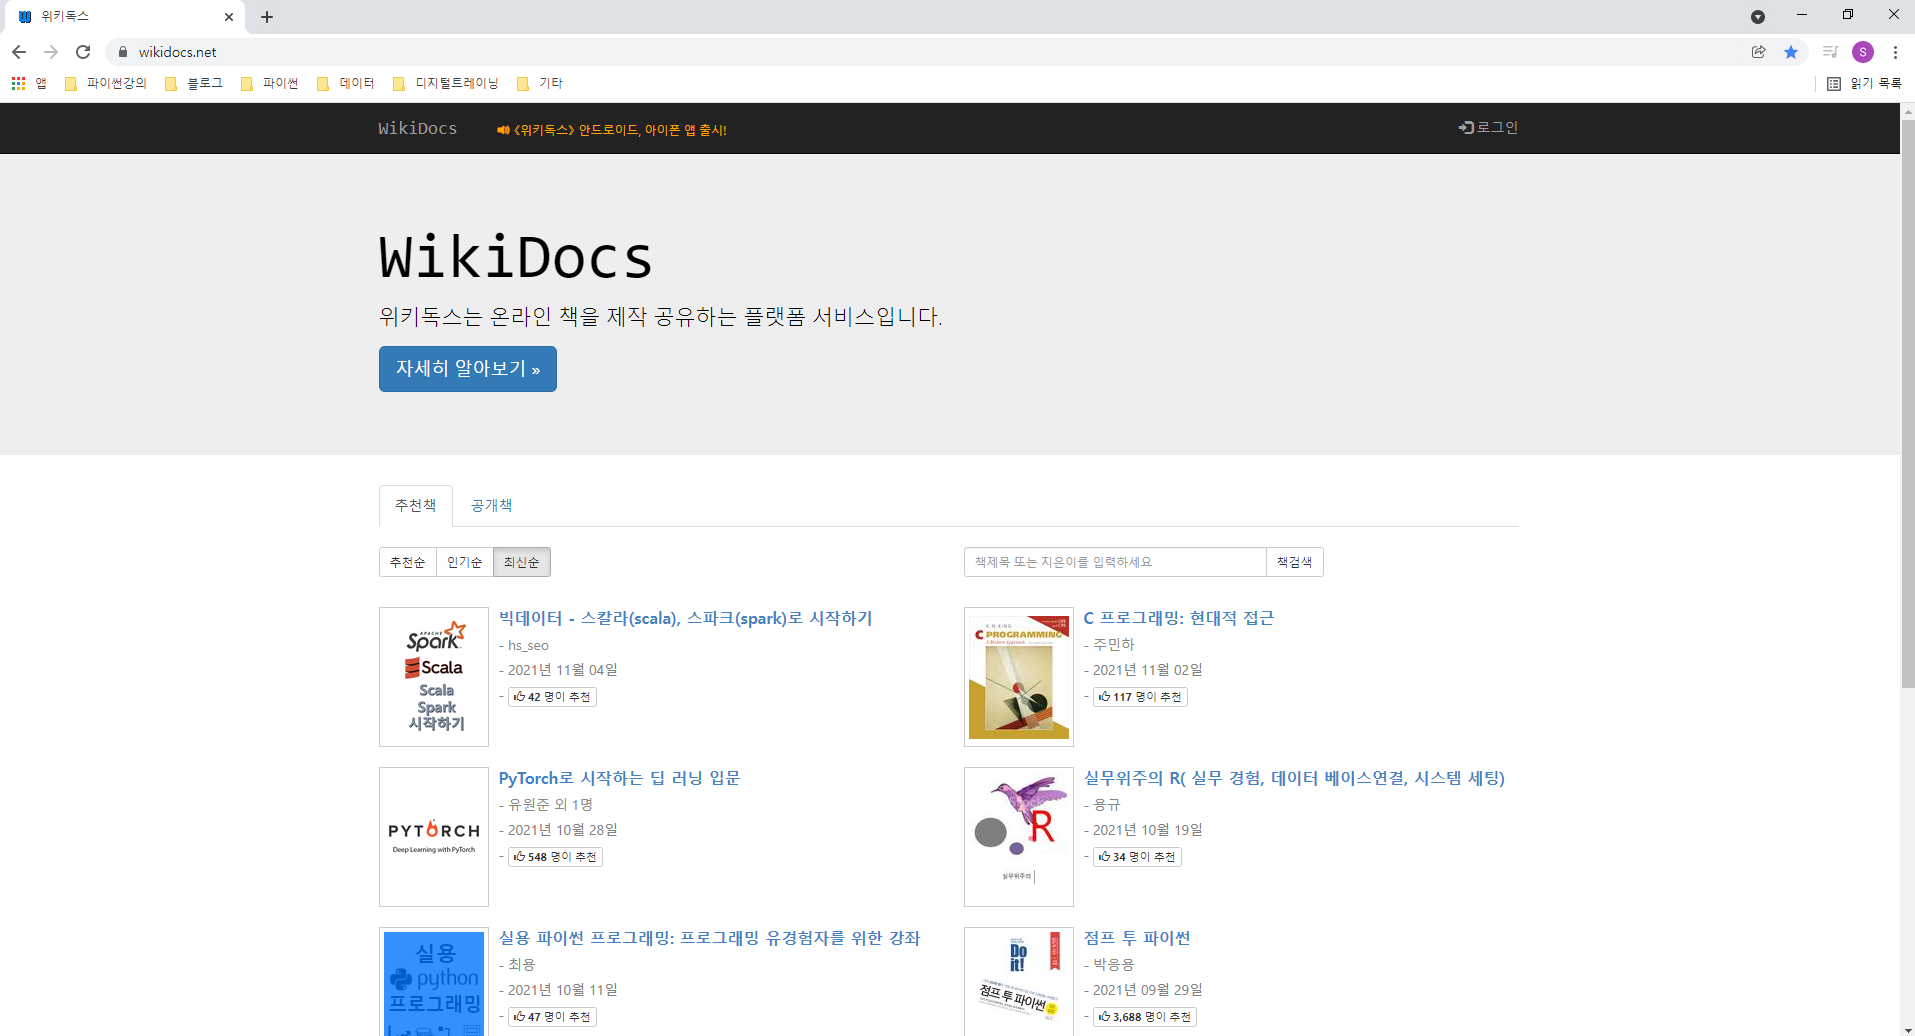Open the share page icon in address bar

click(x=1759, y=52)
